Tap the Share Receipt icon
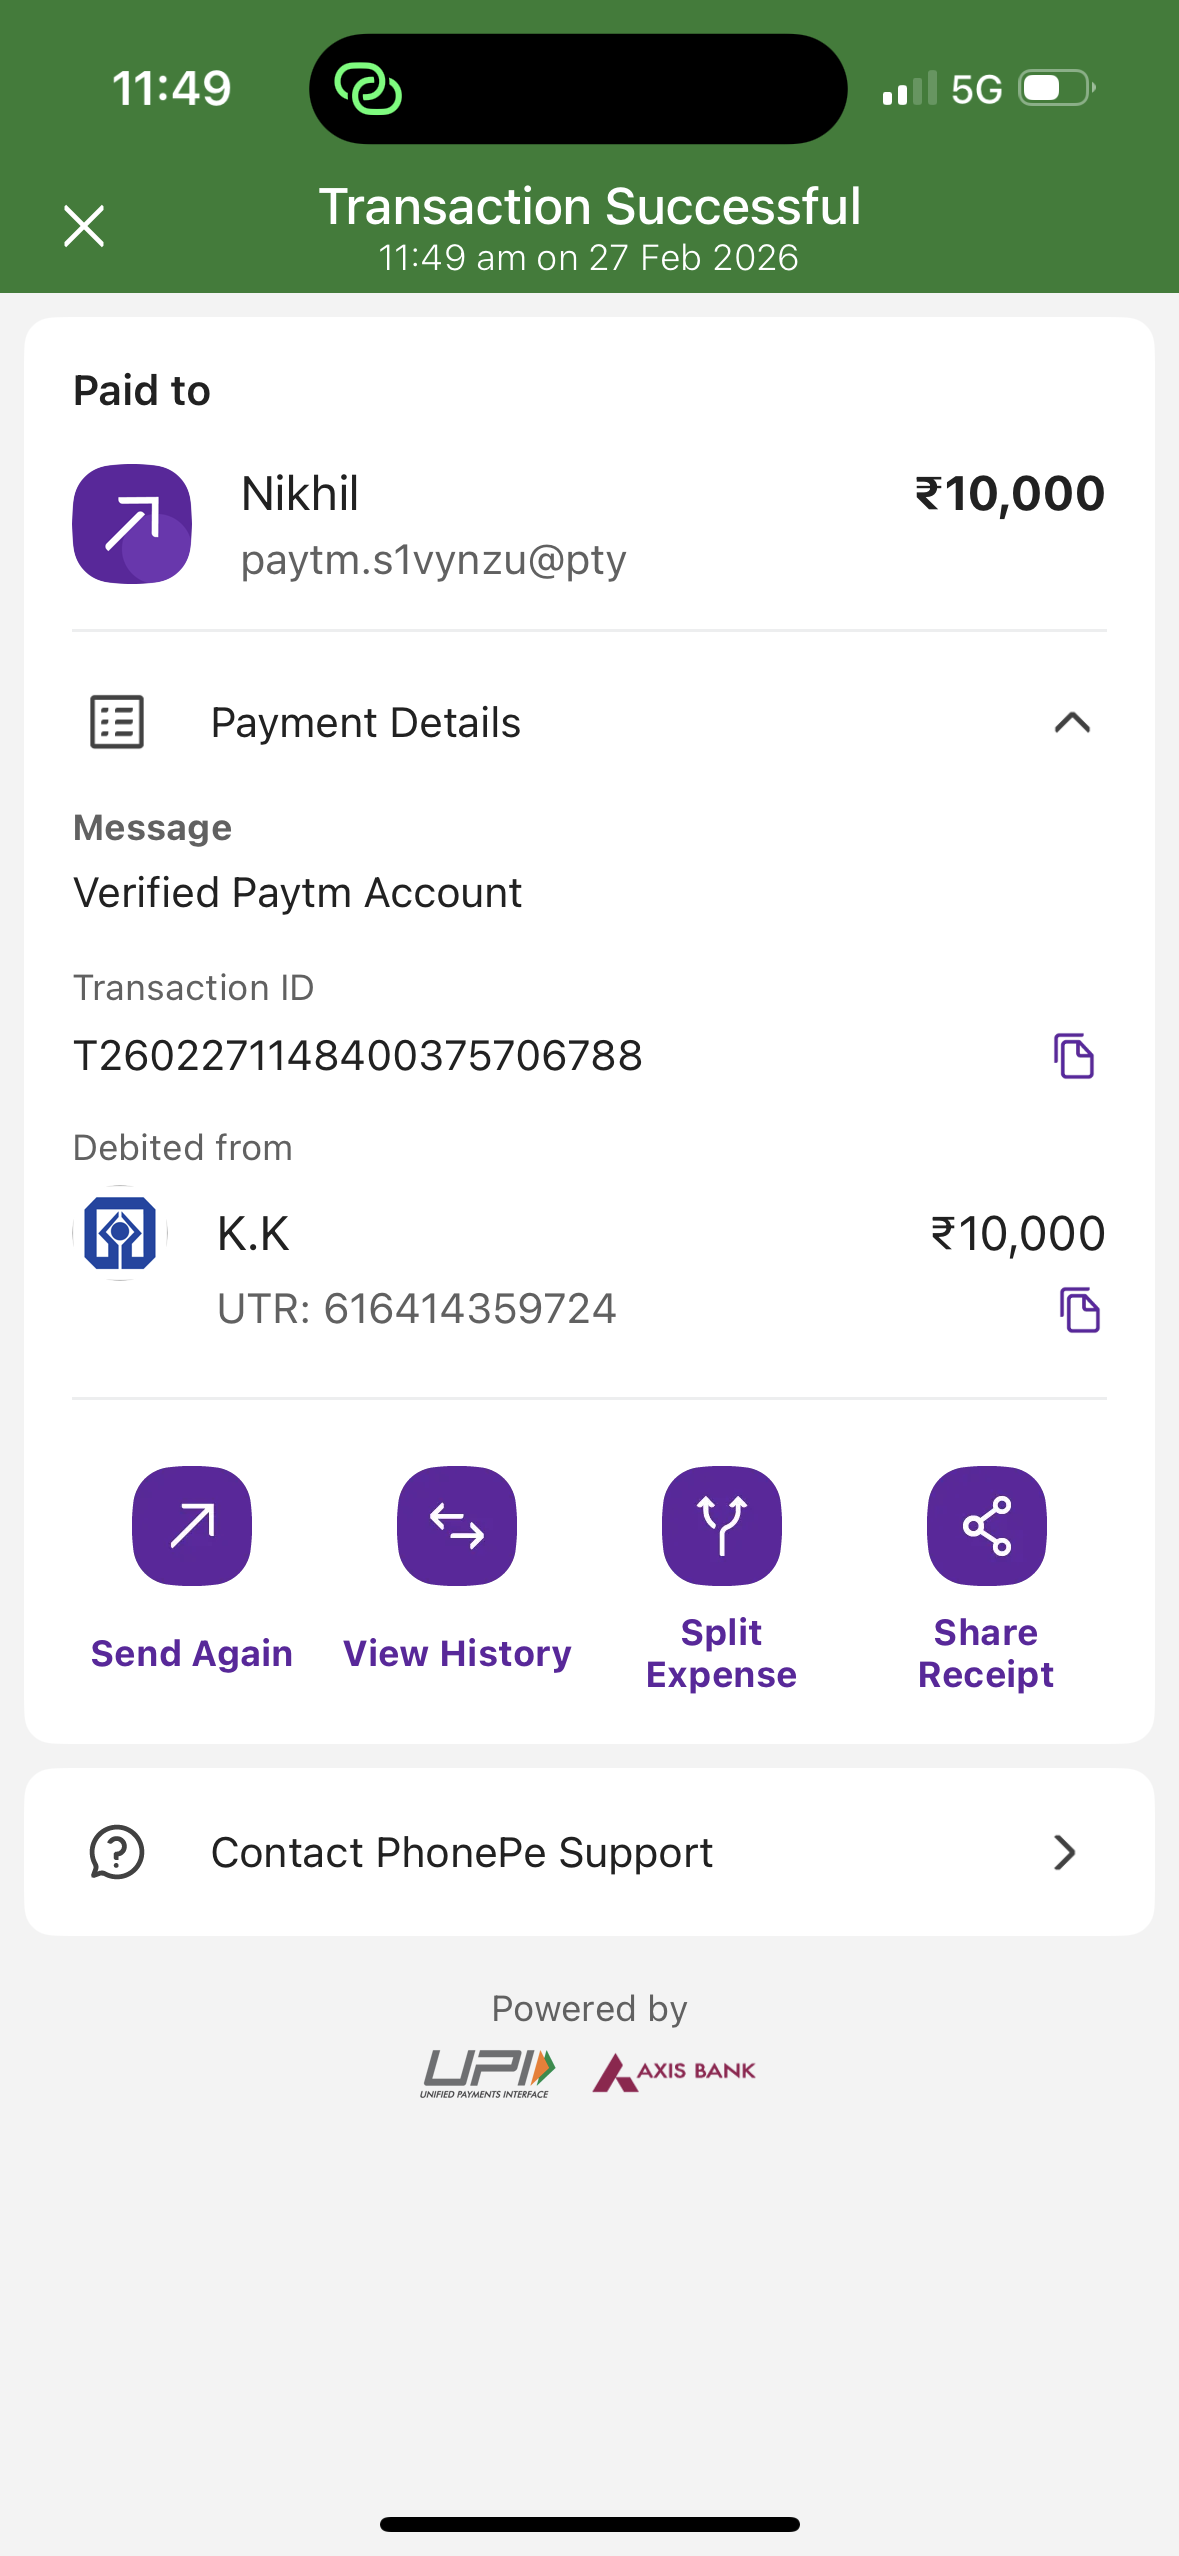The width and height of the screenshot is (1179, 2556). tap(986, 1525)
